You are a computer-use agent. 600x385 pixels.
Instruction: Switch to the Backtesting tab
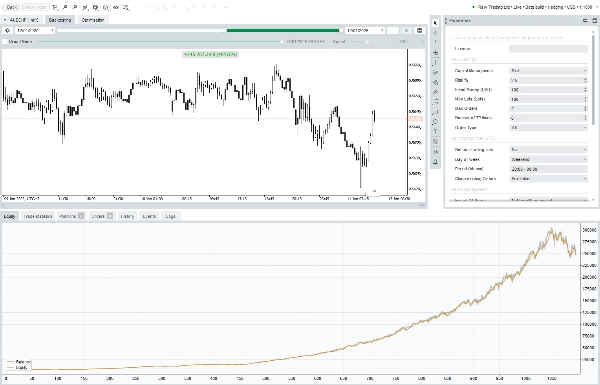pos(60,20)
